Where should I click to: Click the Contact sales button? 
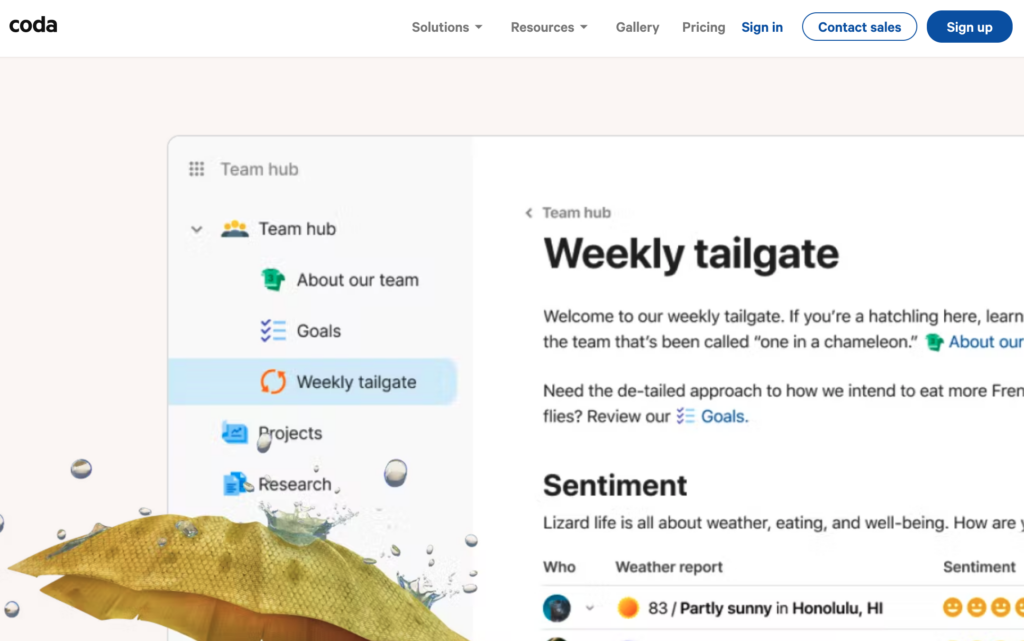tap(859, 27)
